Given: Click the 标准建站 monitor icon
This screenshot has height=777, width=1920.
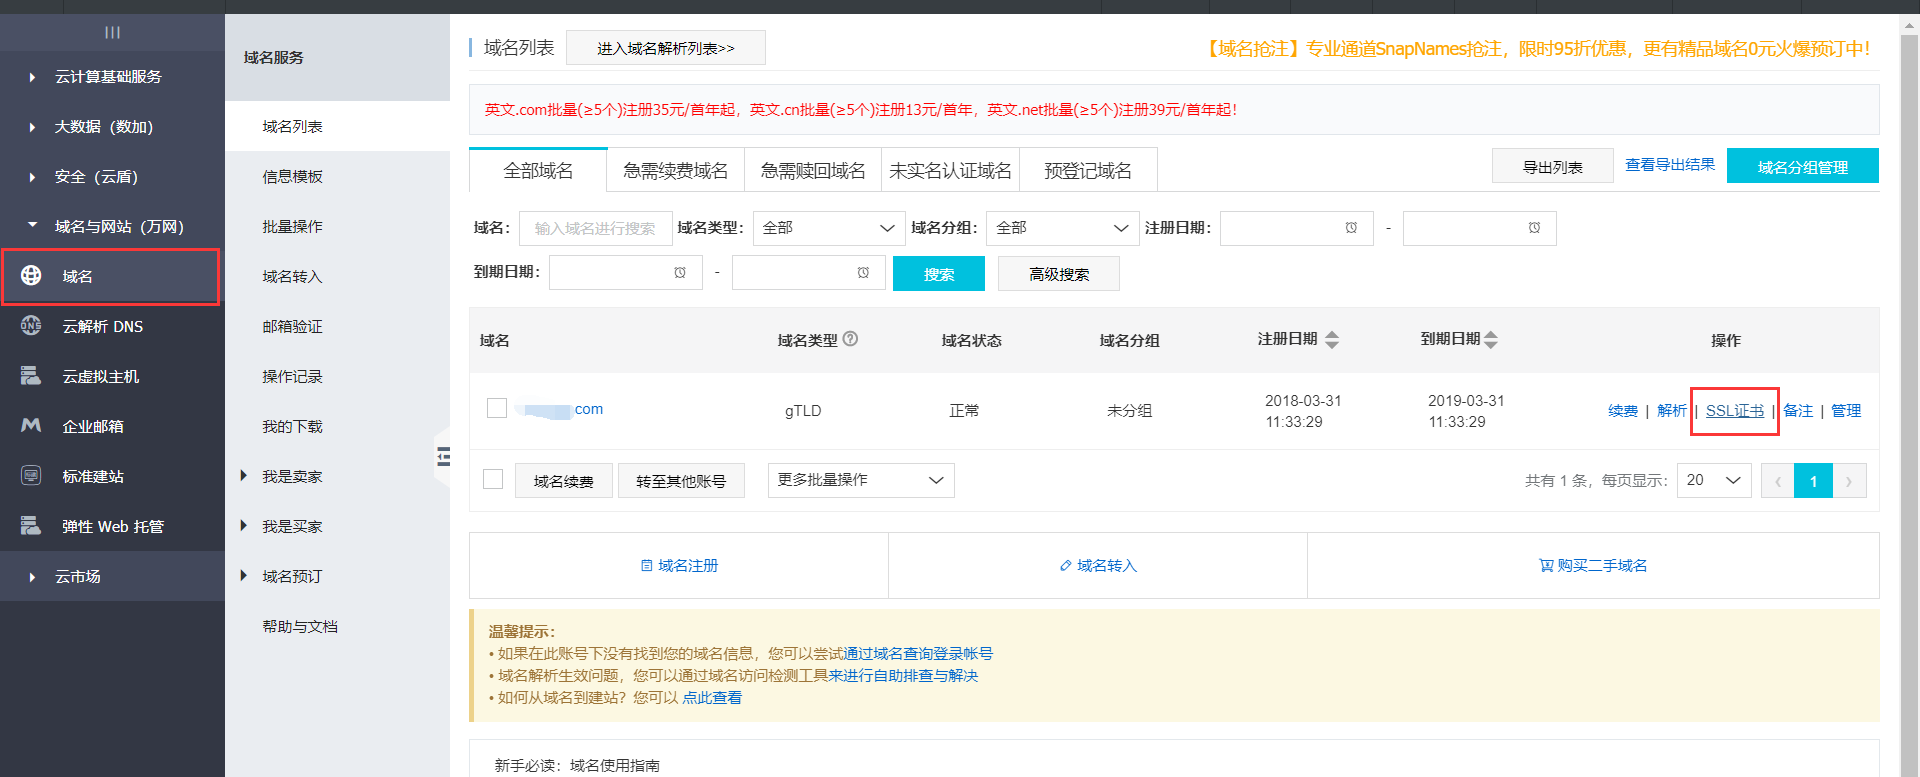Looking at the screenshot, I should pyautogui.click(x=31, y=476).
